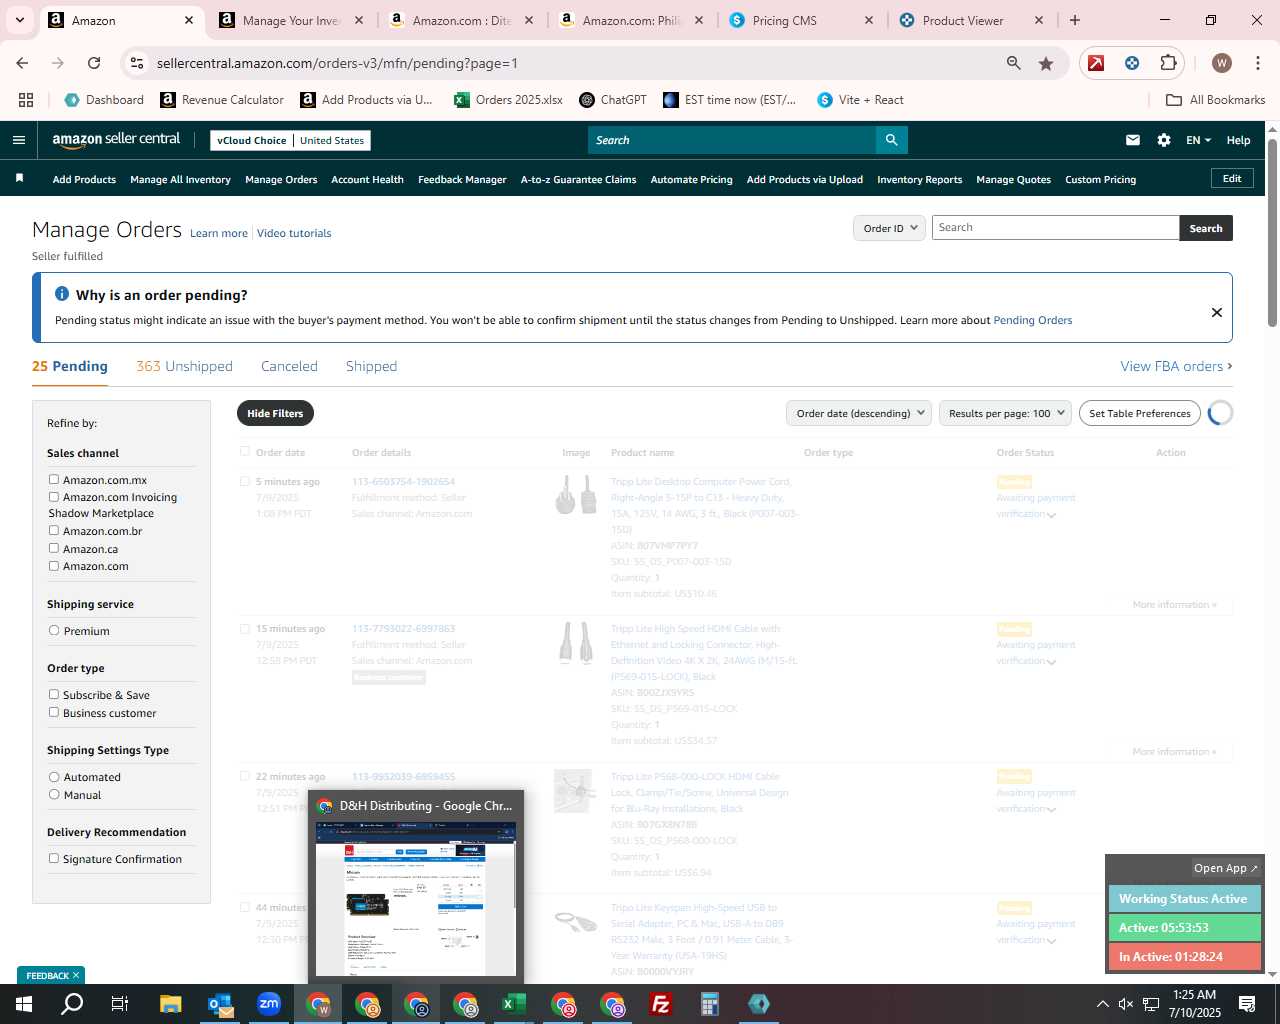Switch to the Canceled tab
Screen dimensions: 1280x1024
pyautogui.click(x=289, y=366)
